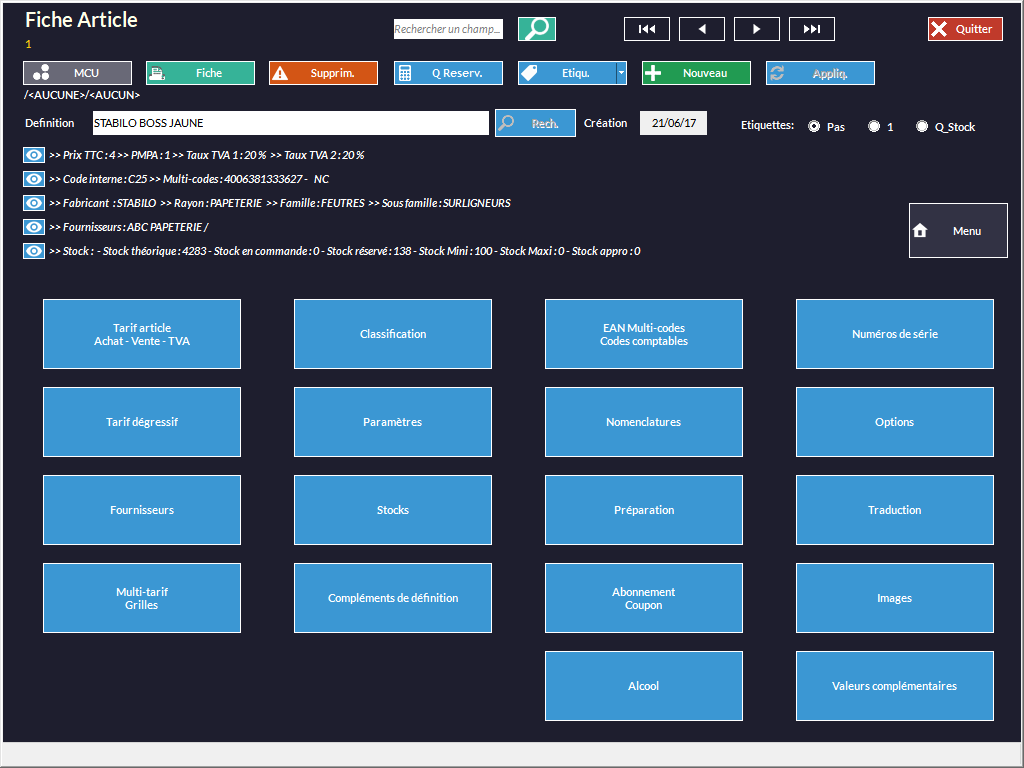Toggle eye icon beside Prix TTC line

(x=34, y=155)
